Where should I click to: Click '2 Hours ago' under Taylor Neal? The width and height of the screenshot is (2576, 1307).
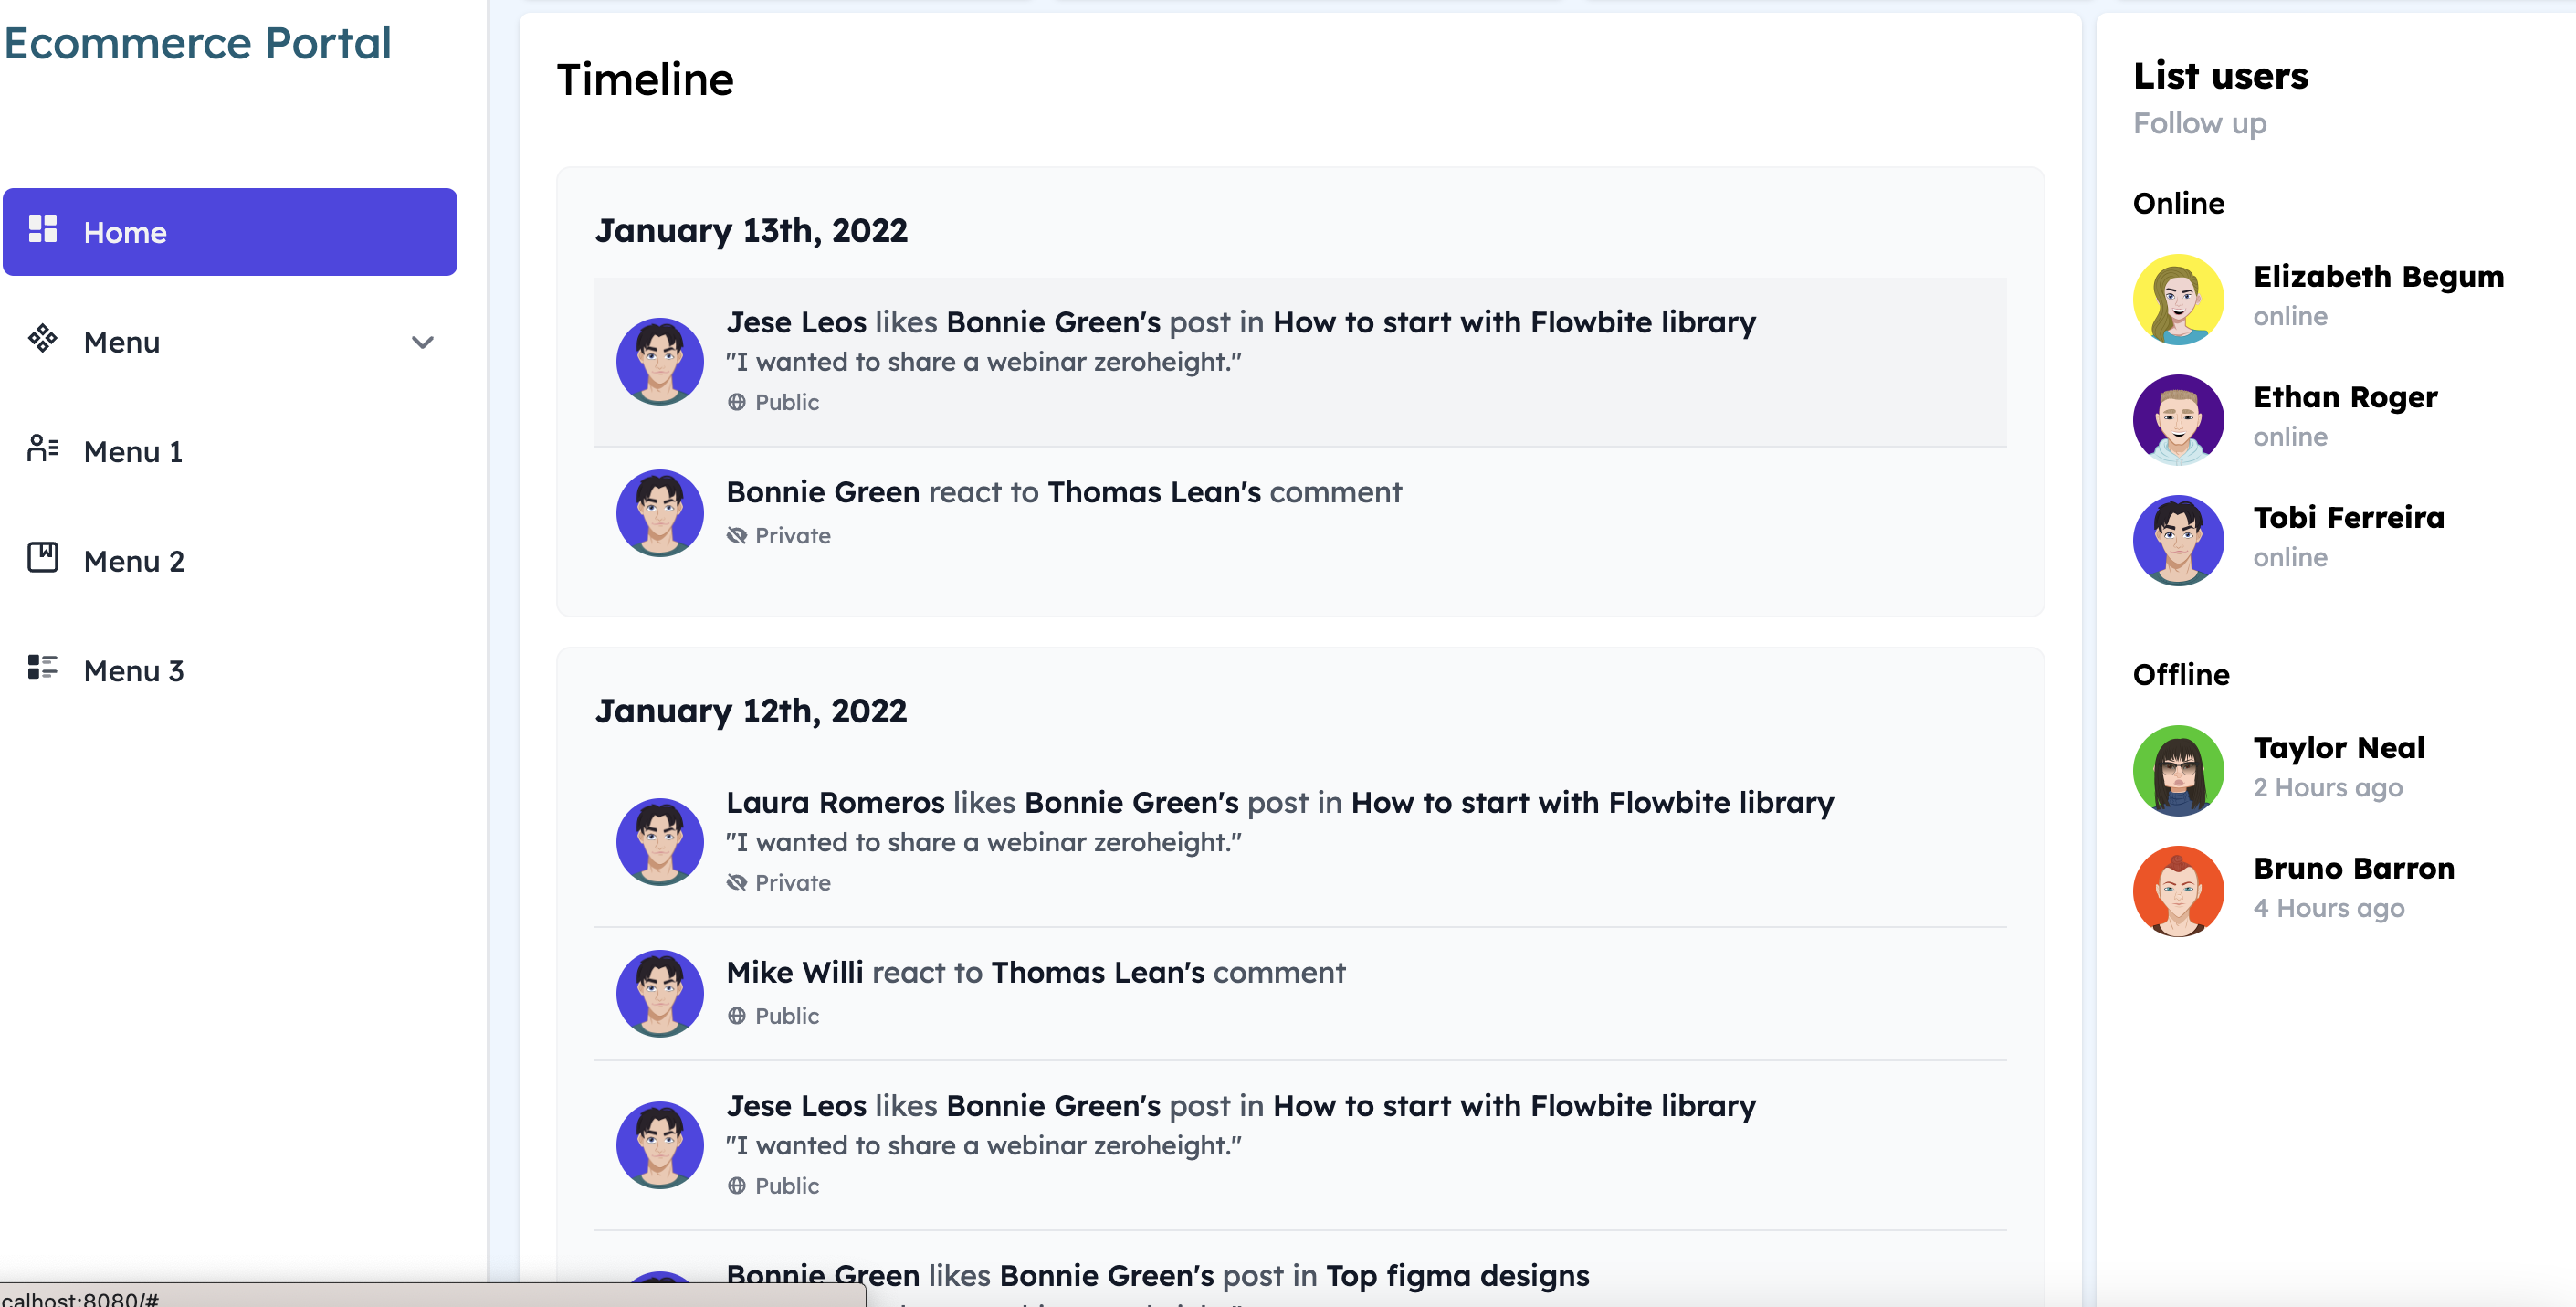[2327, 788]
